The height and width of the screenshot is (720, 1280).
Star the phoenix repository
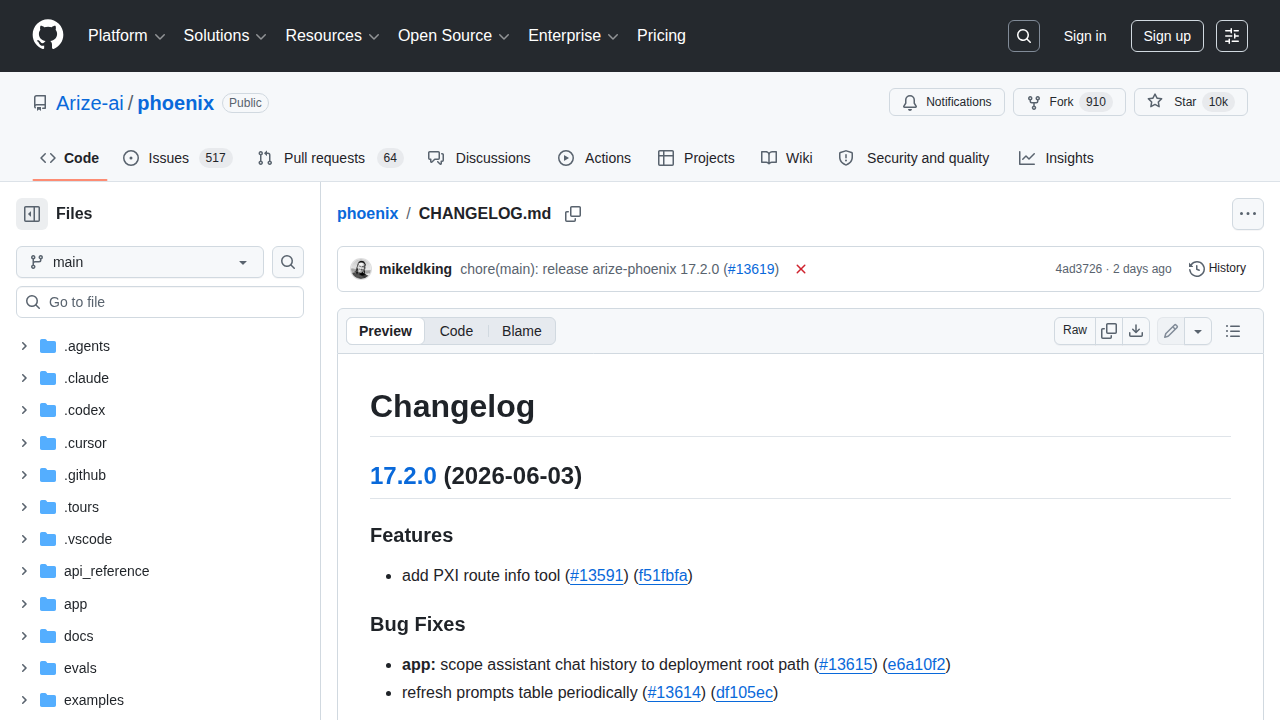[1191, 102]
